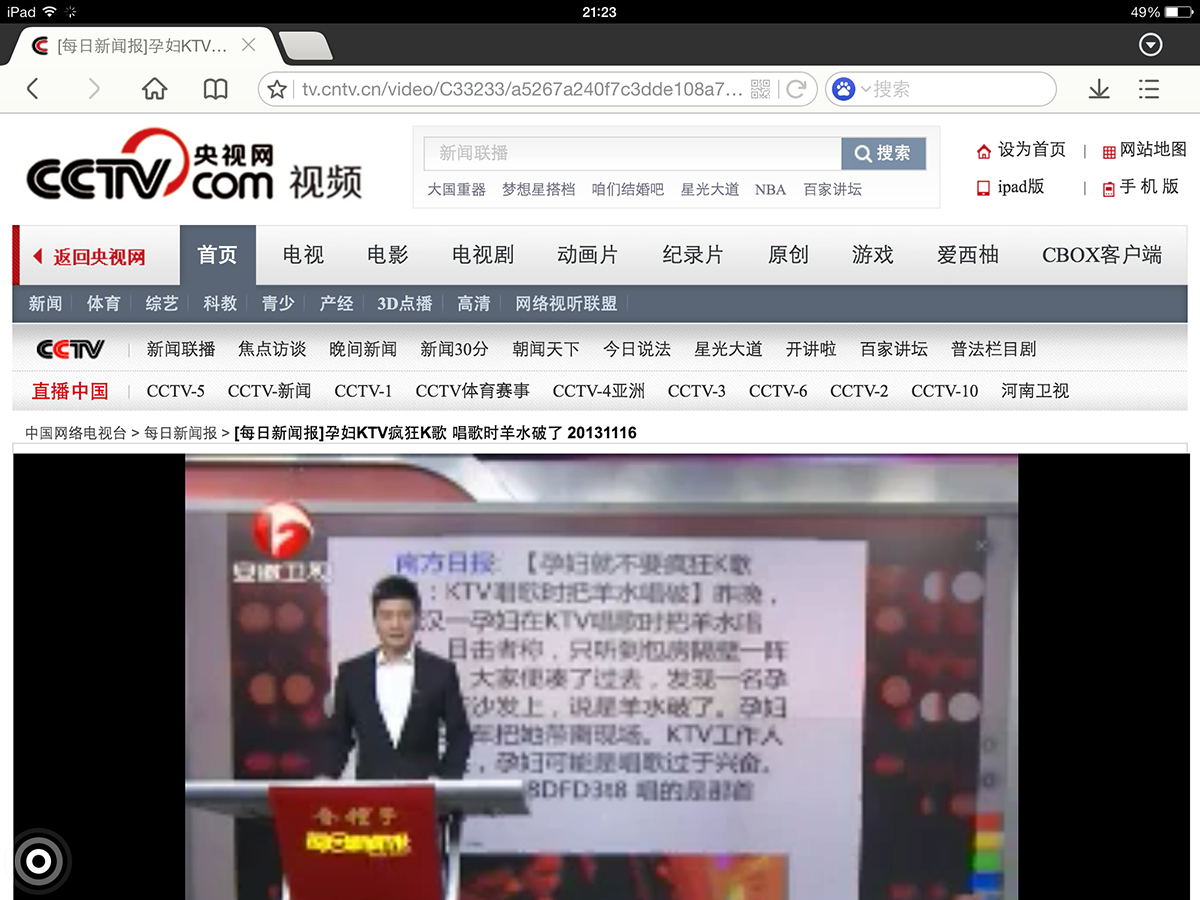1200x900 pixels.
Task: Select 动画片 navigation item
Action: pos(587,255)
